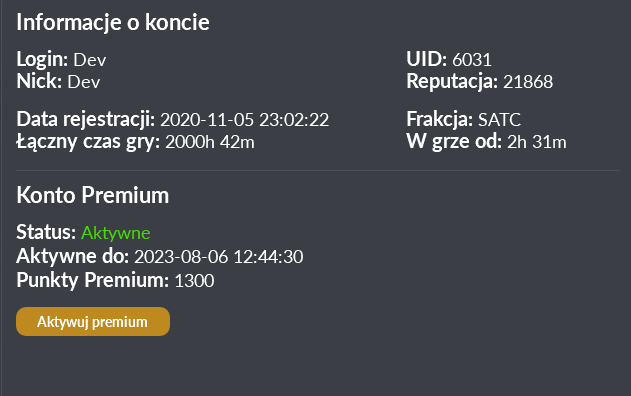The image size is (631, 396).
Task: Click the Konto Premium section heading
Action: [93, 196]
